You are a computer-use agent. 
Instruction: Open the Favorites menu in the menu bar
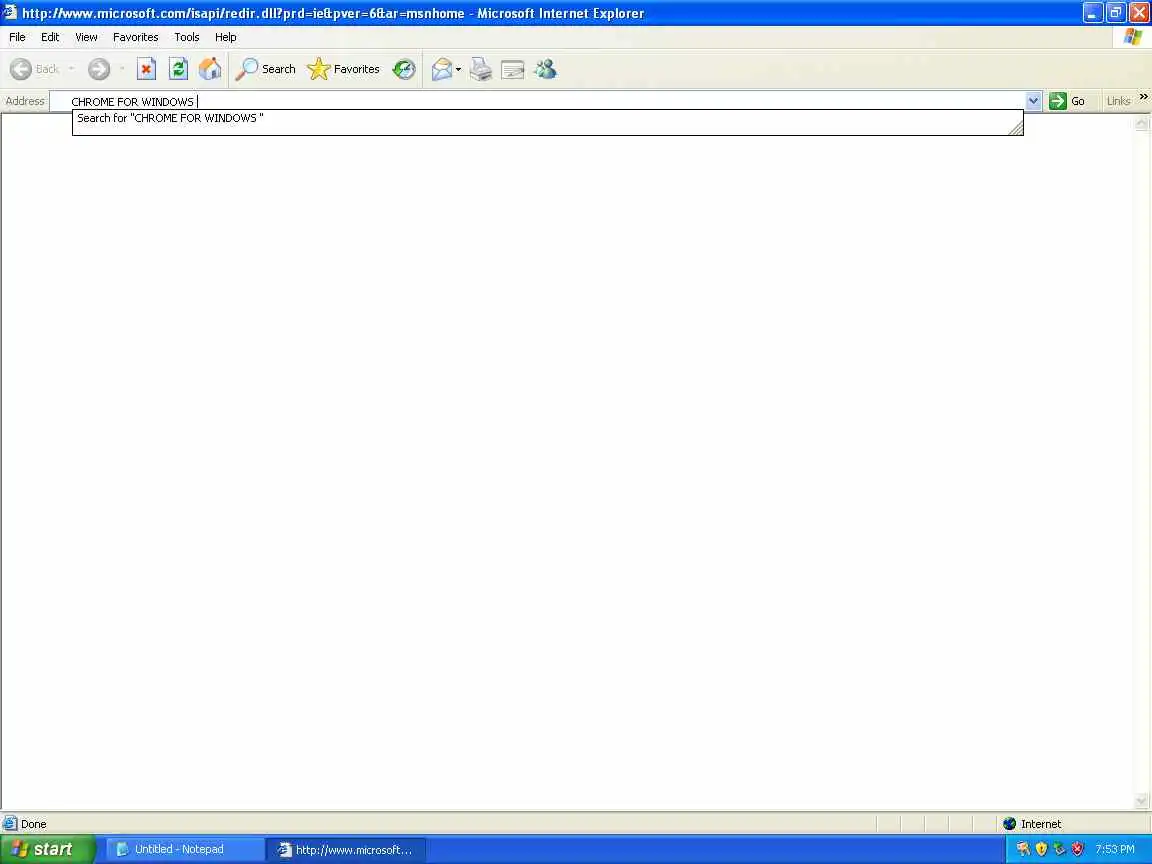(135, 37)
